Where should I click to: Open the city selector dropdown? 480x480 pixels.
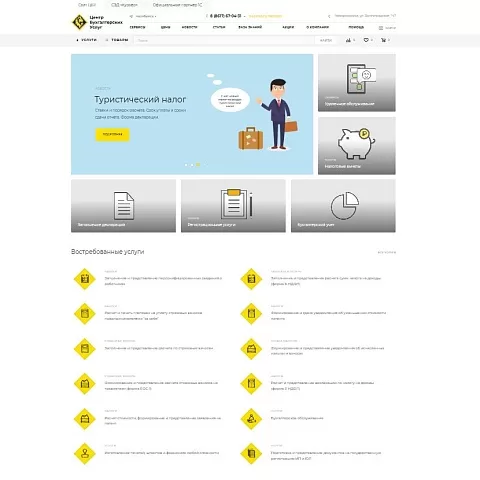(x=143, y=16)
